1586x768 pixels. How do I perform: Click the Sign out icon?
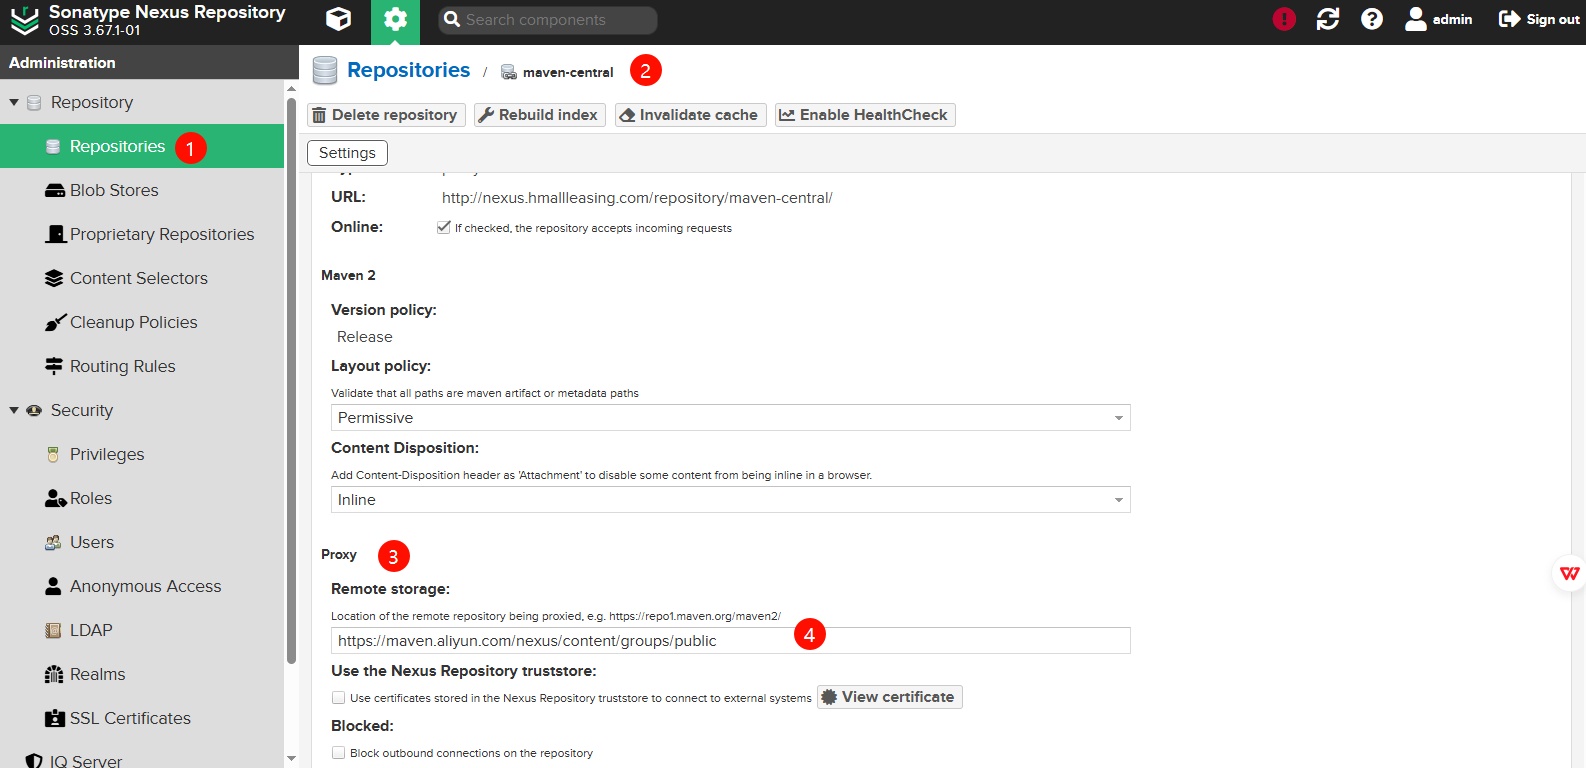1509,19
